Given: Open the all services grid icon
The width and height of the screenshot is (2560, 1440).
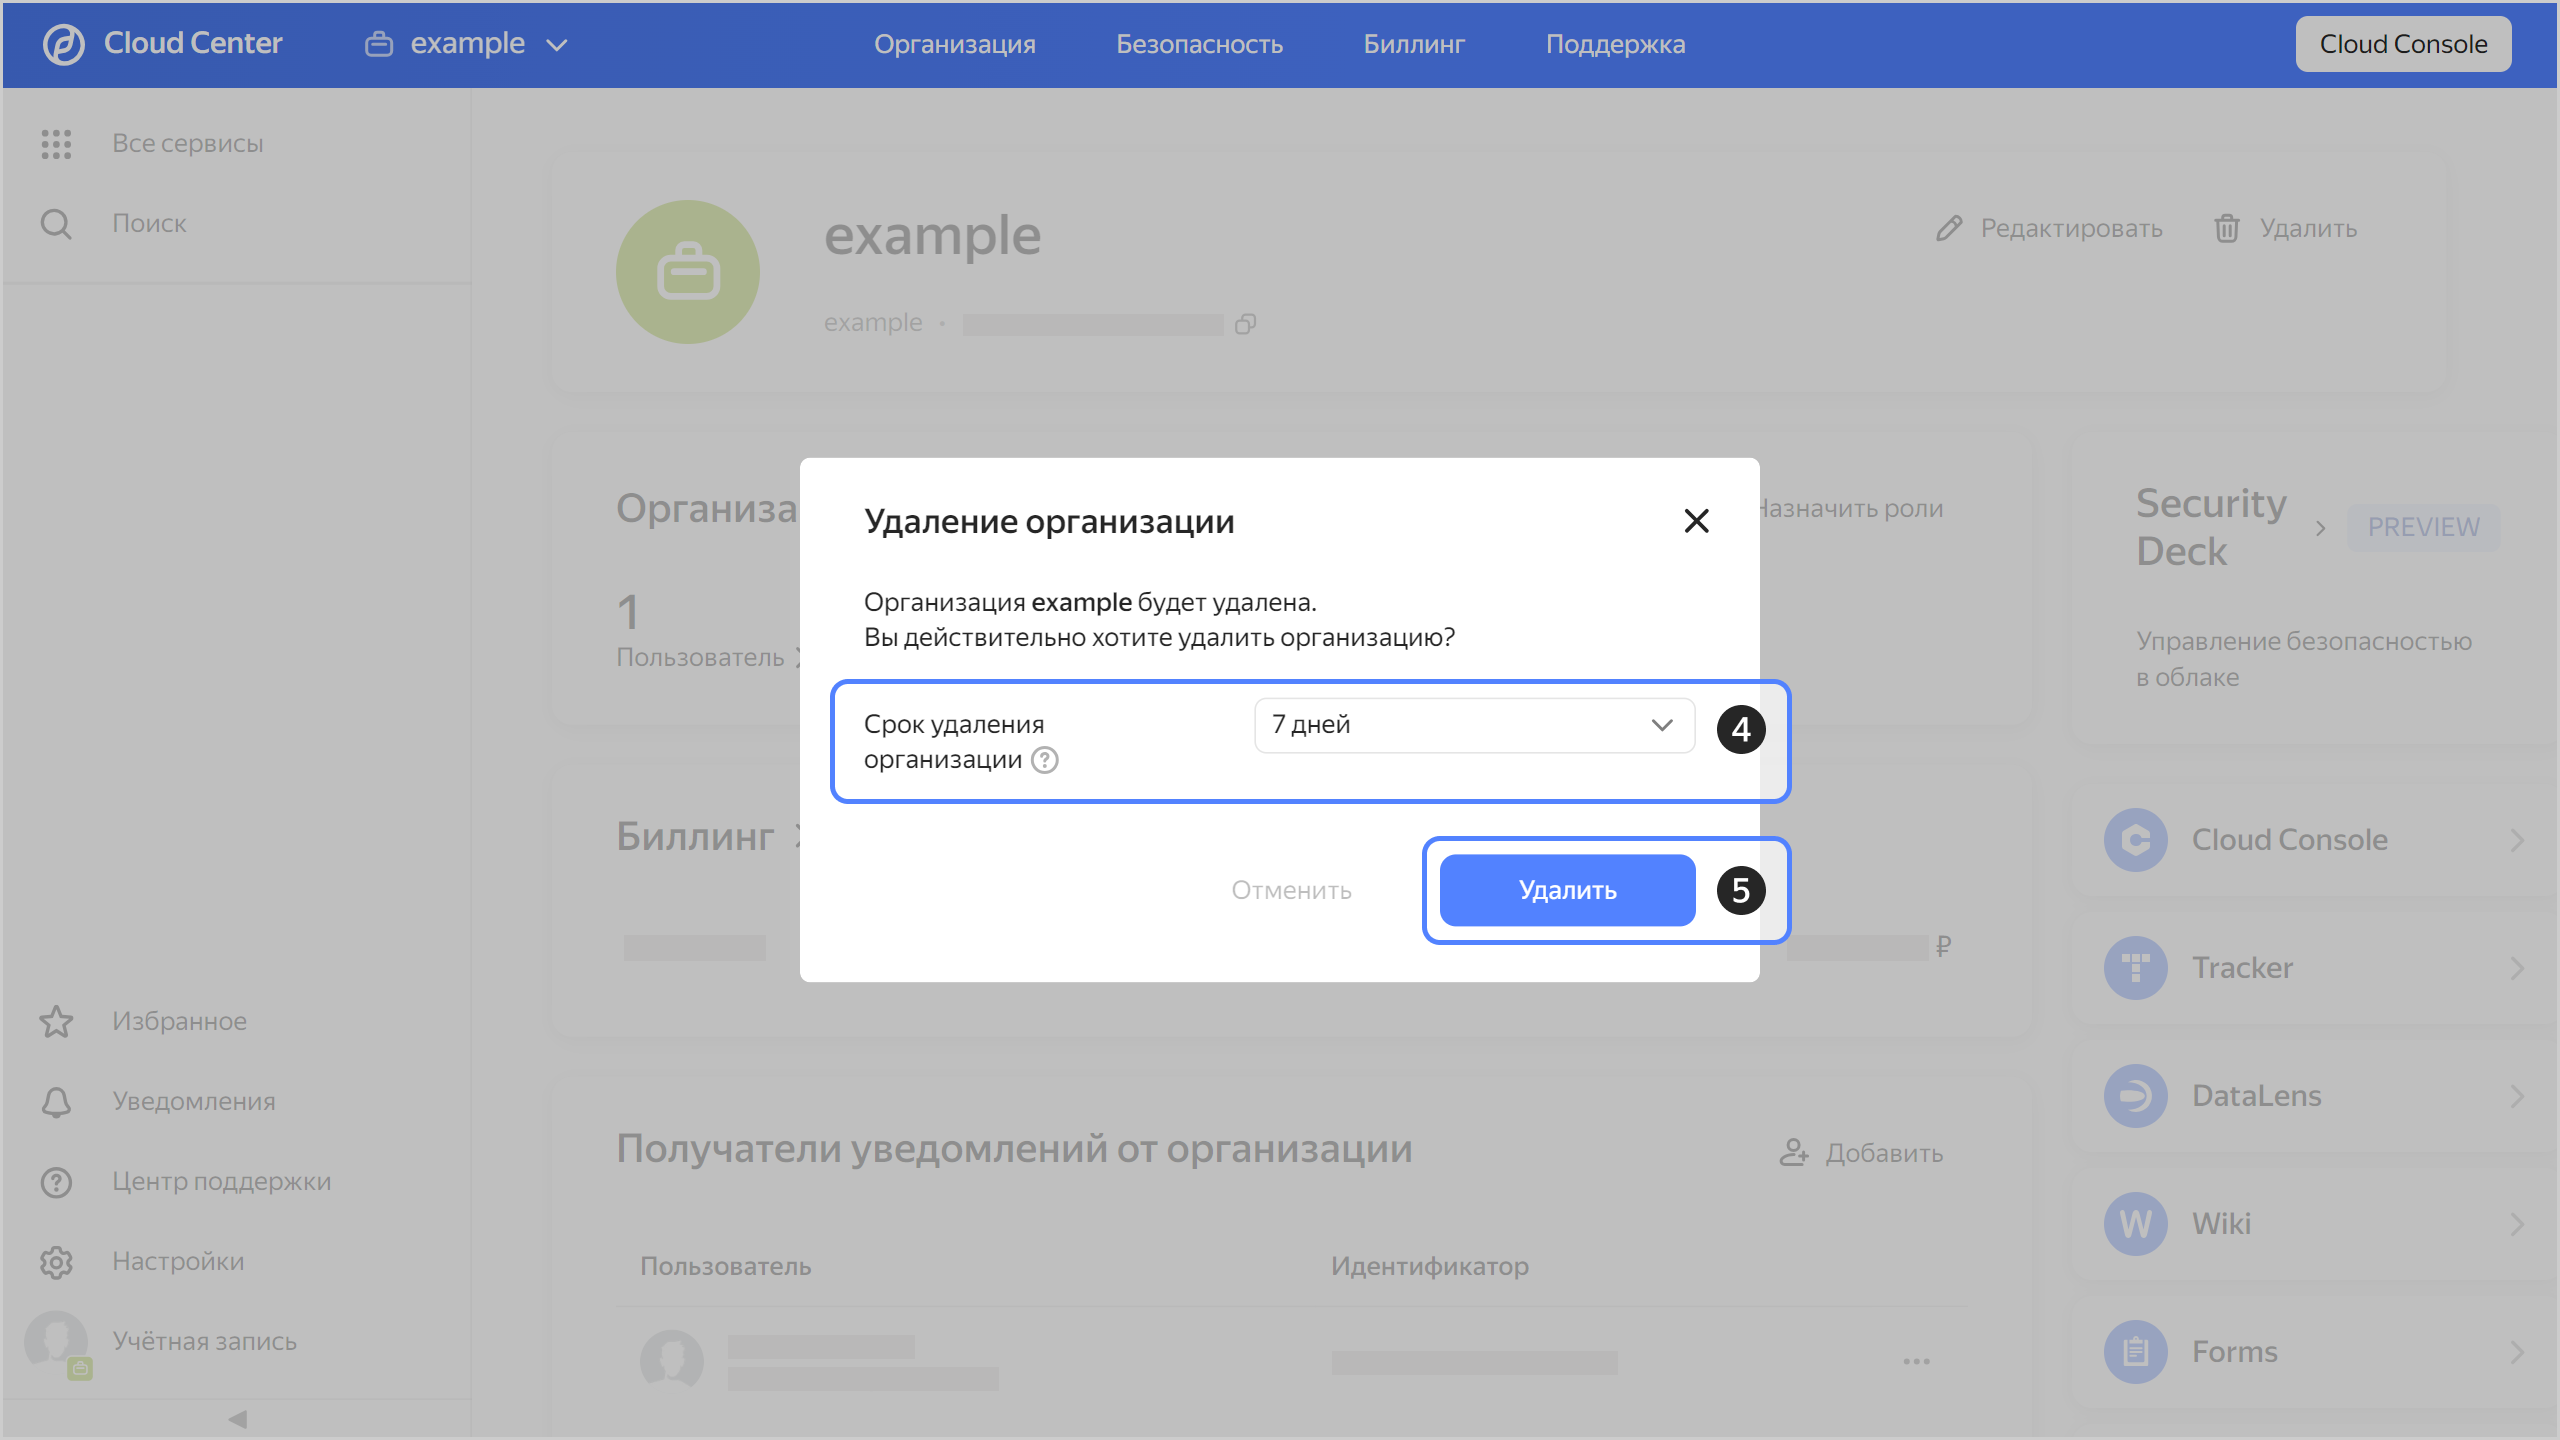Looking at the screenshot, I should (56, 143).
